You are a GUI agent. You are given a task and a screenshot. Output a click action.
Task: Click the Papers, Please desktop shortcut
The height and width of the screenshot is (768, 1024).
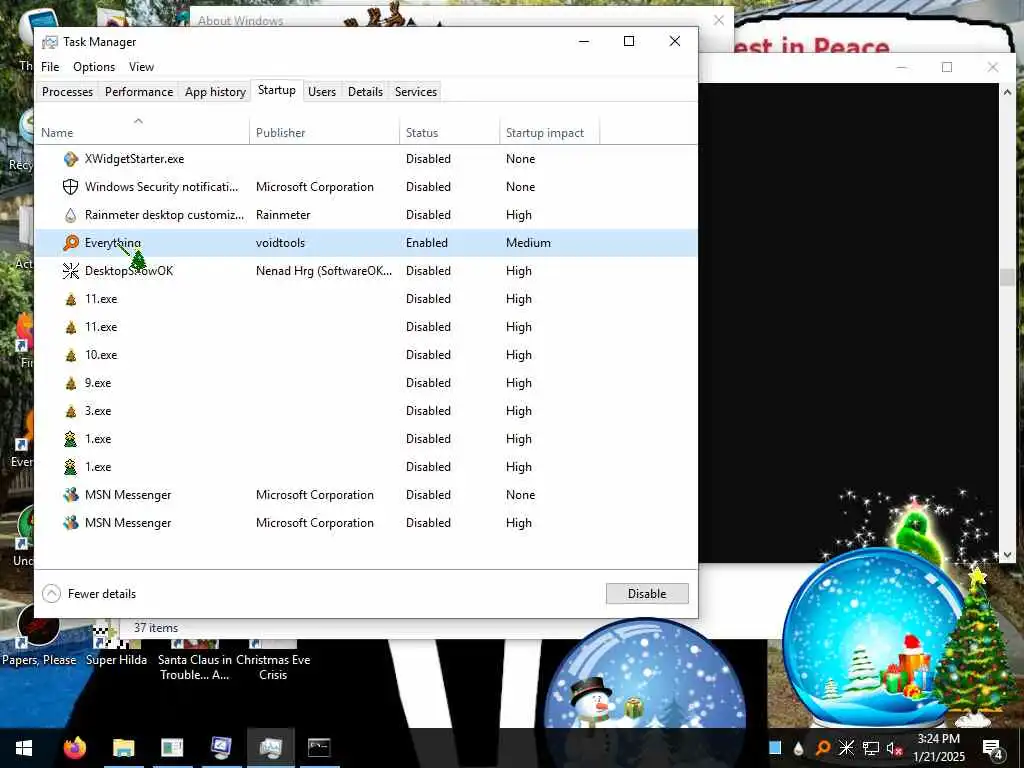[39, 635]
